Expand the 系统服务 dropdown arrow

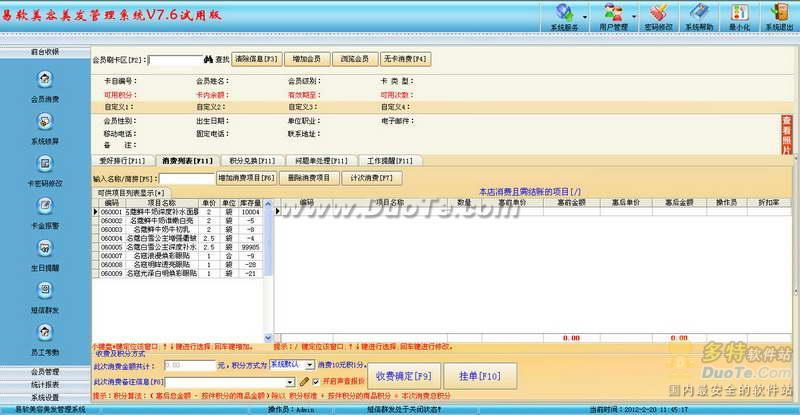(x=584, y=17)
